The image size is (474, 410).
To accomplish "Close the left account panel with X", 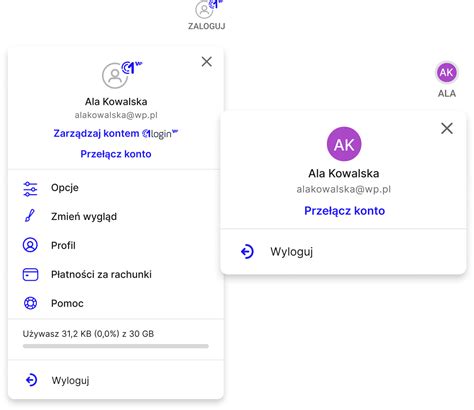I will [207, 61].
